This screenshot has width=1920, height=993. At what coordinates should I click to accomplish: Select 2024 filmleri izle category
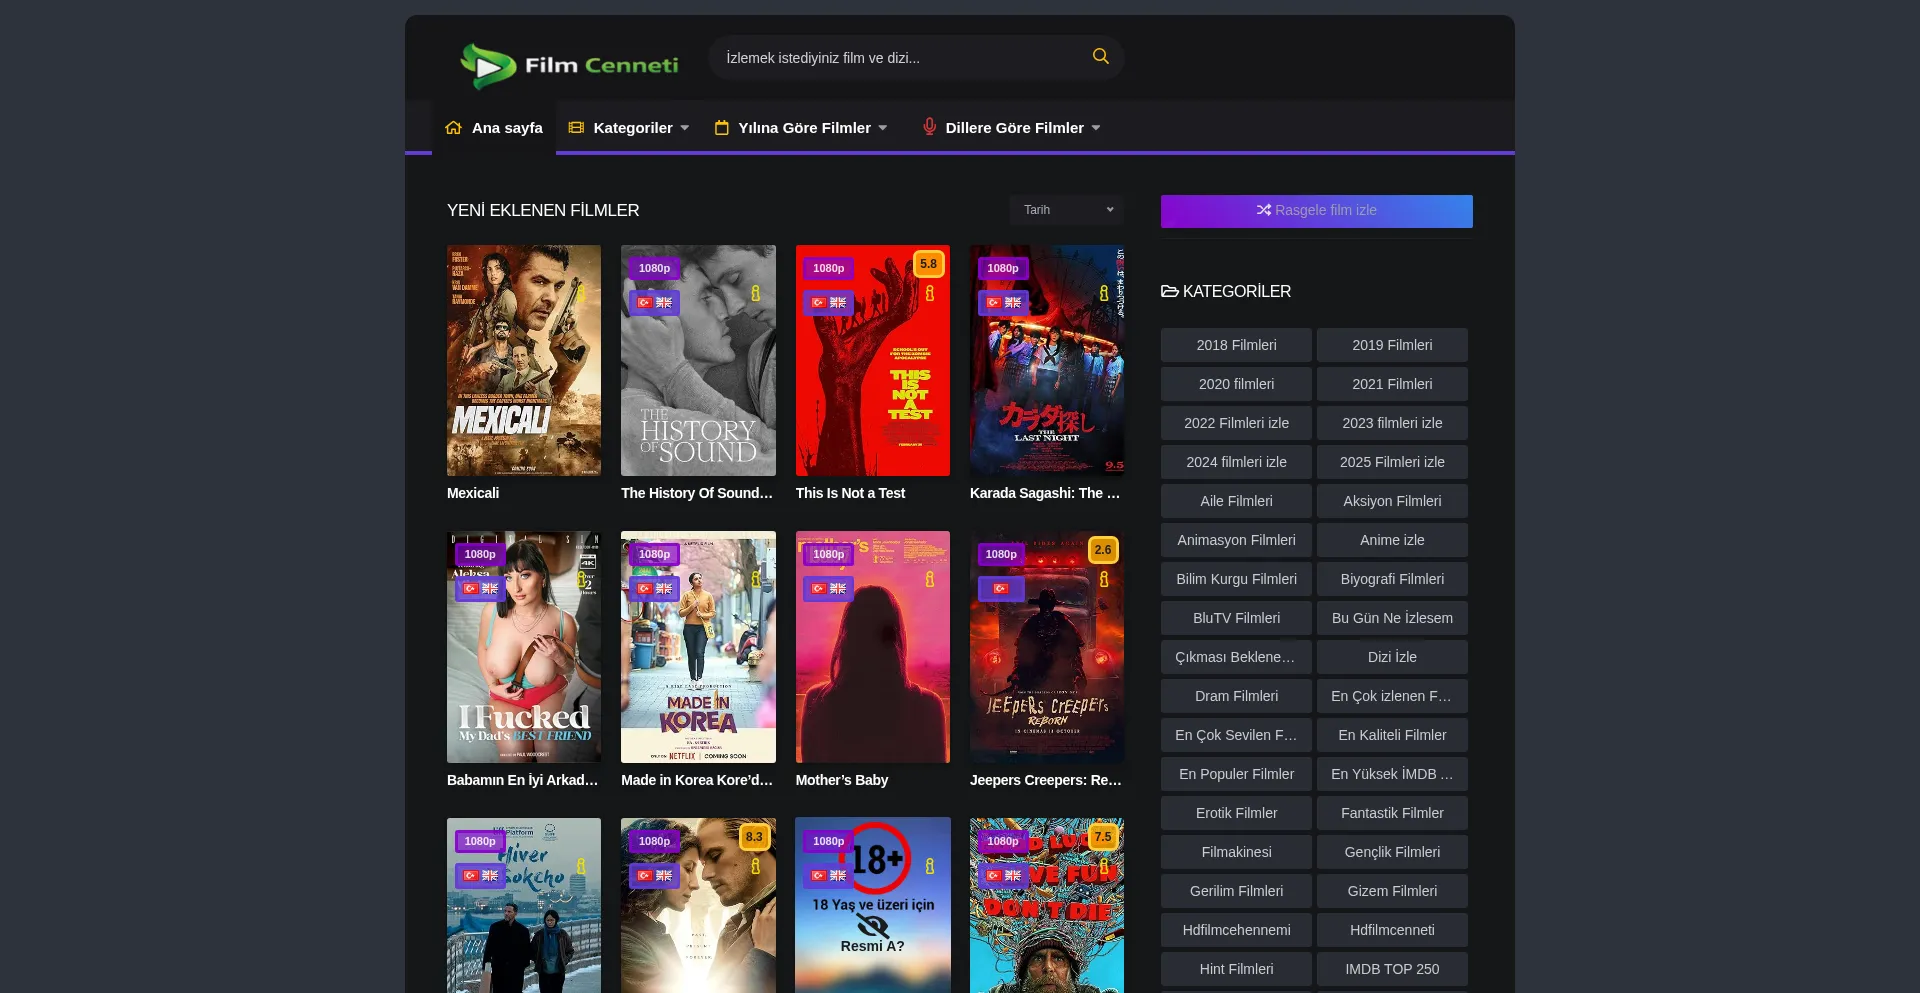(1236, 462)
